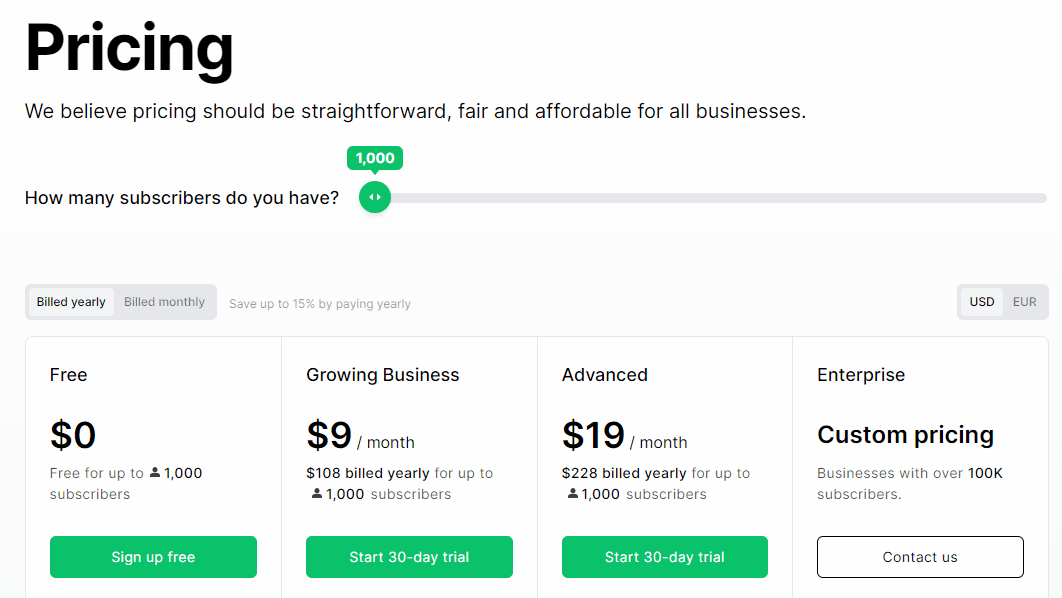Screen dimensions: 1062x598
Task: Click the green slider handle
Action: tap(374, 197)
